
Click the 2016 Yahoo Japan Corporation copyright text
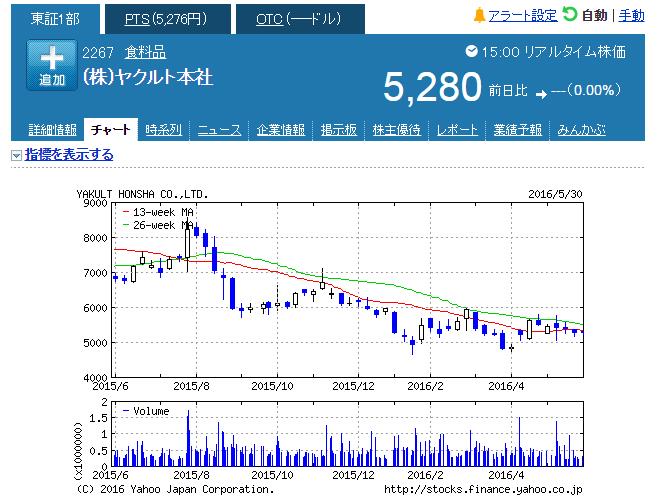tap(175, 489)
